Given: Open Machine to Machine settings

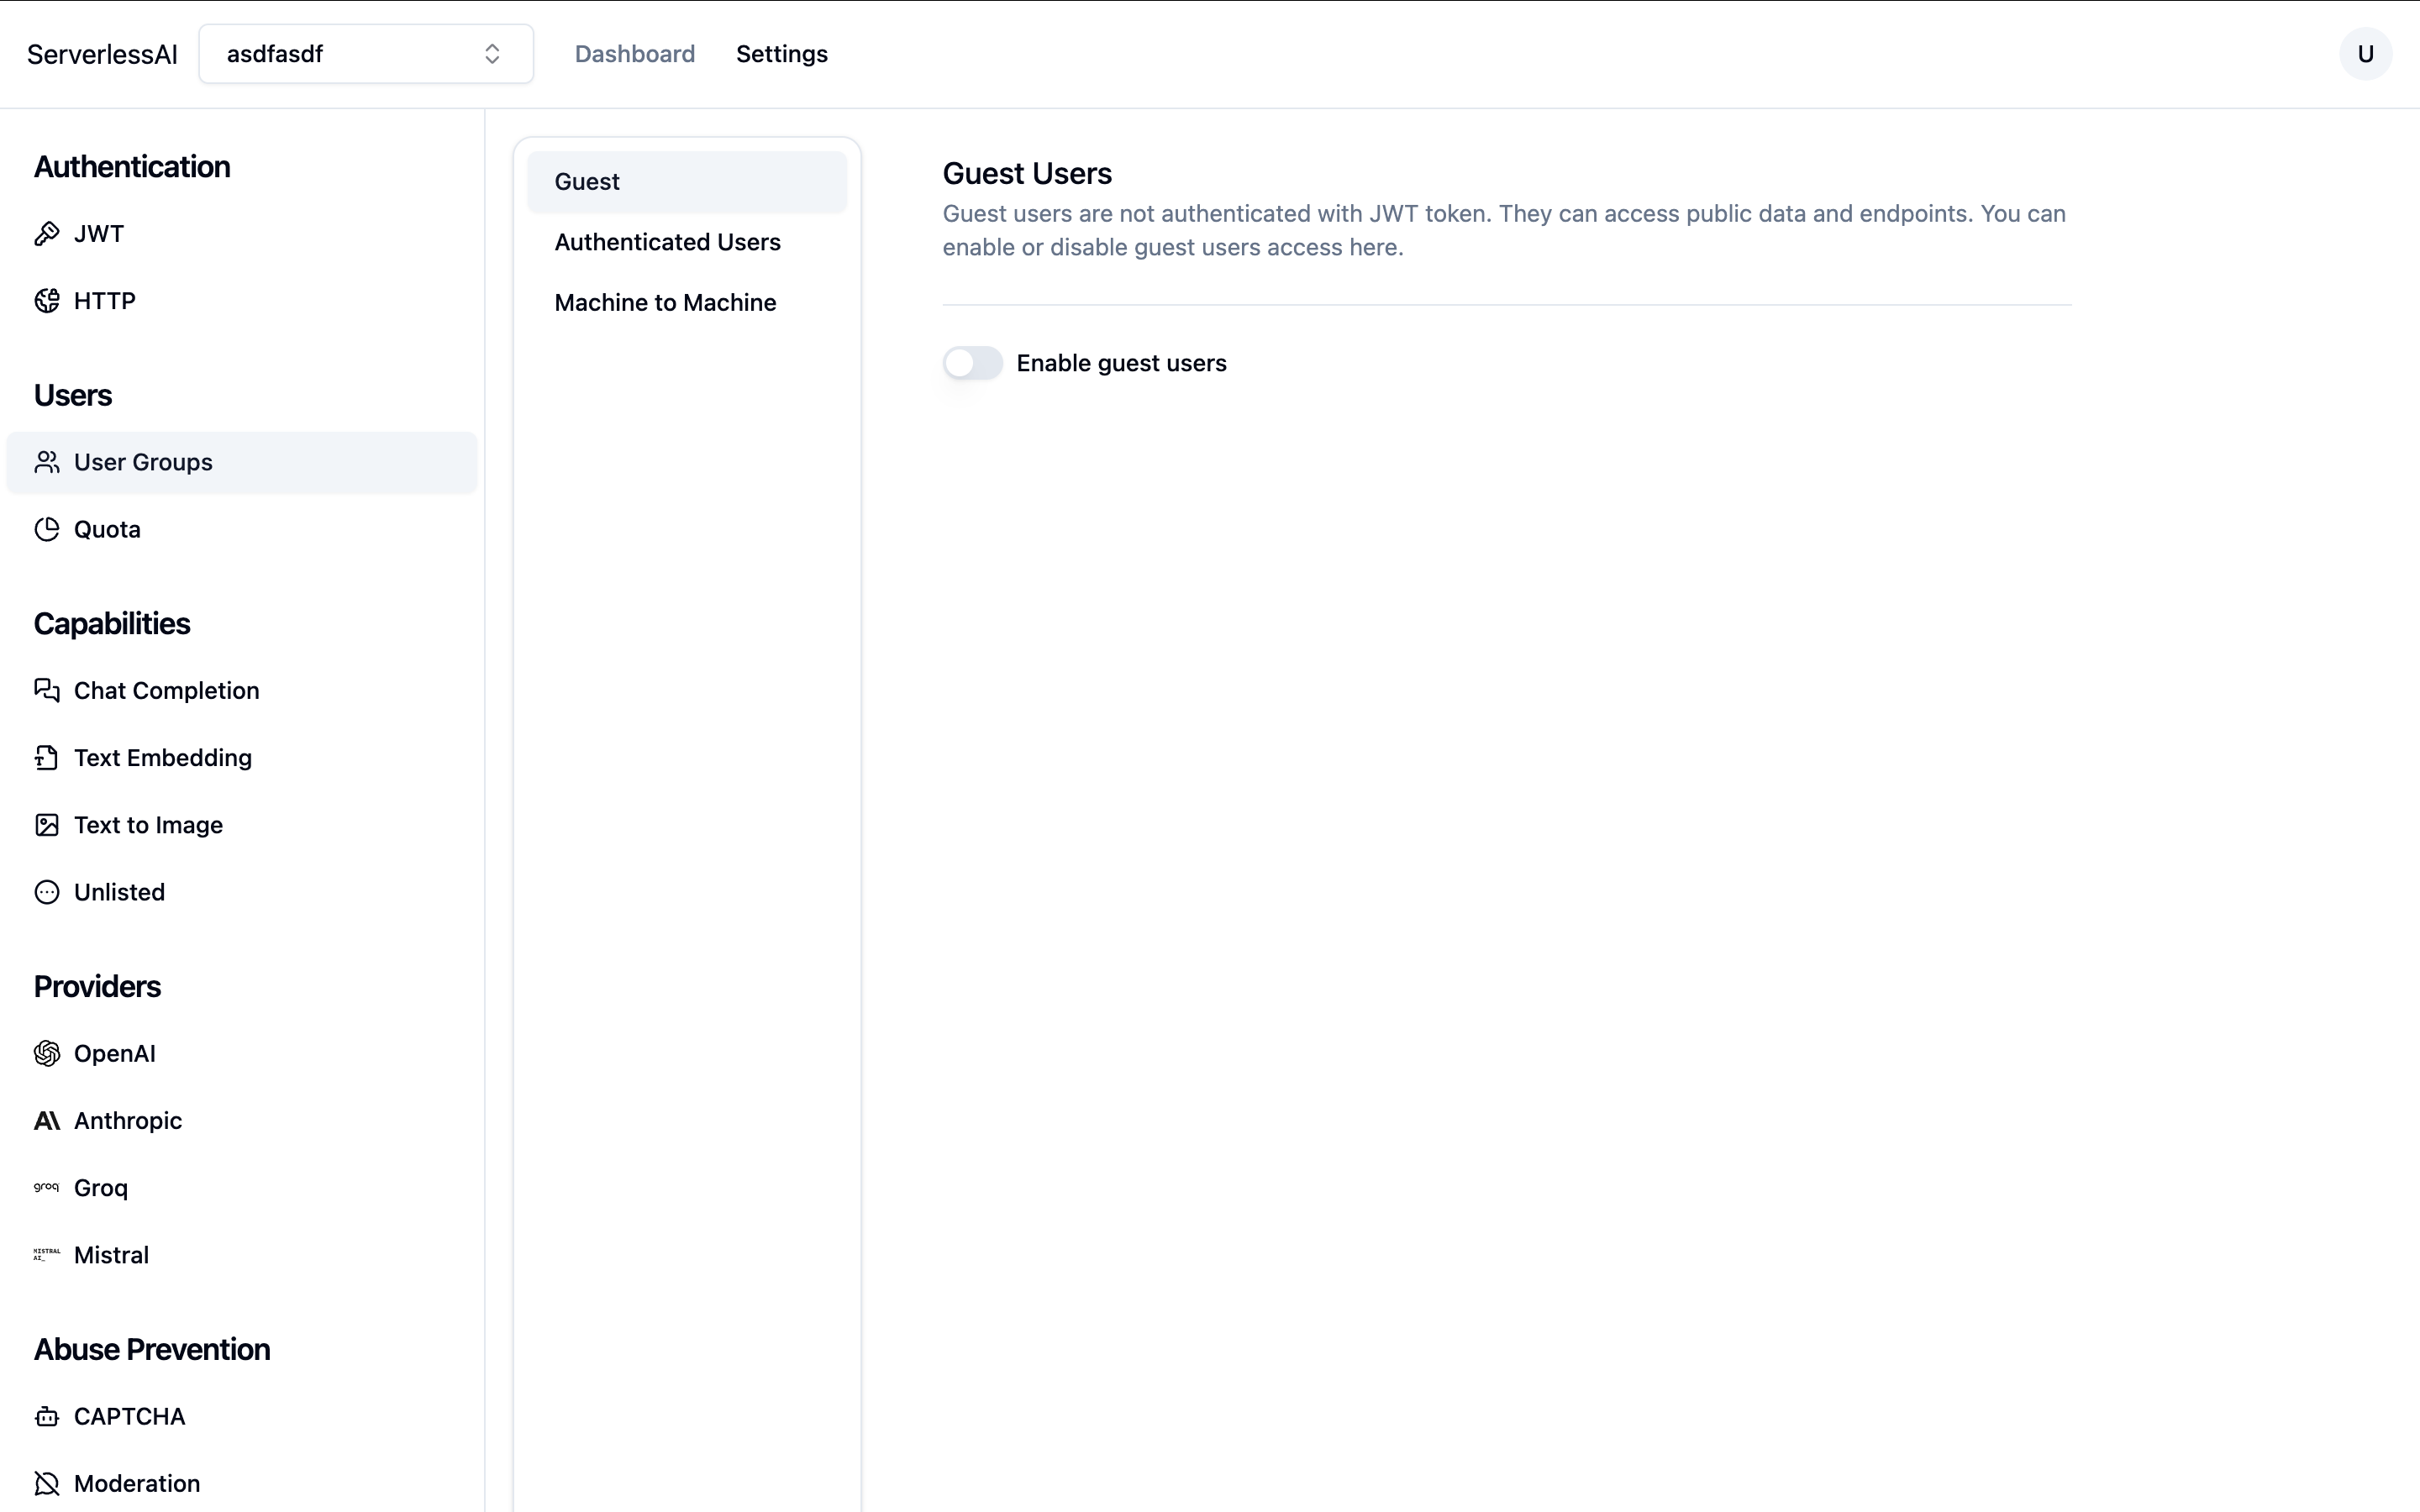Looking at the screenshot, I should click(665, 302).
